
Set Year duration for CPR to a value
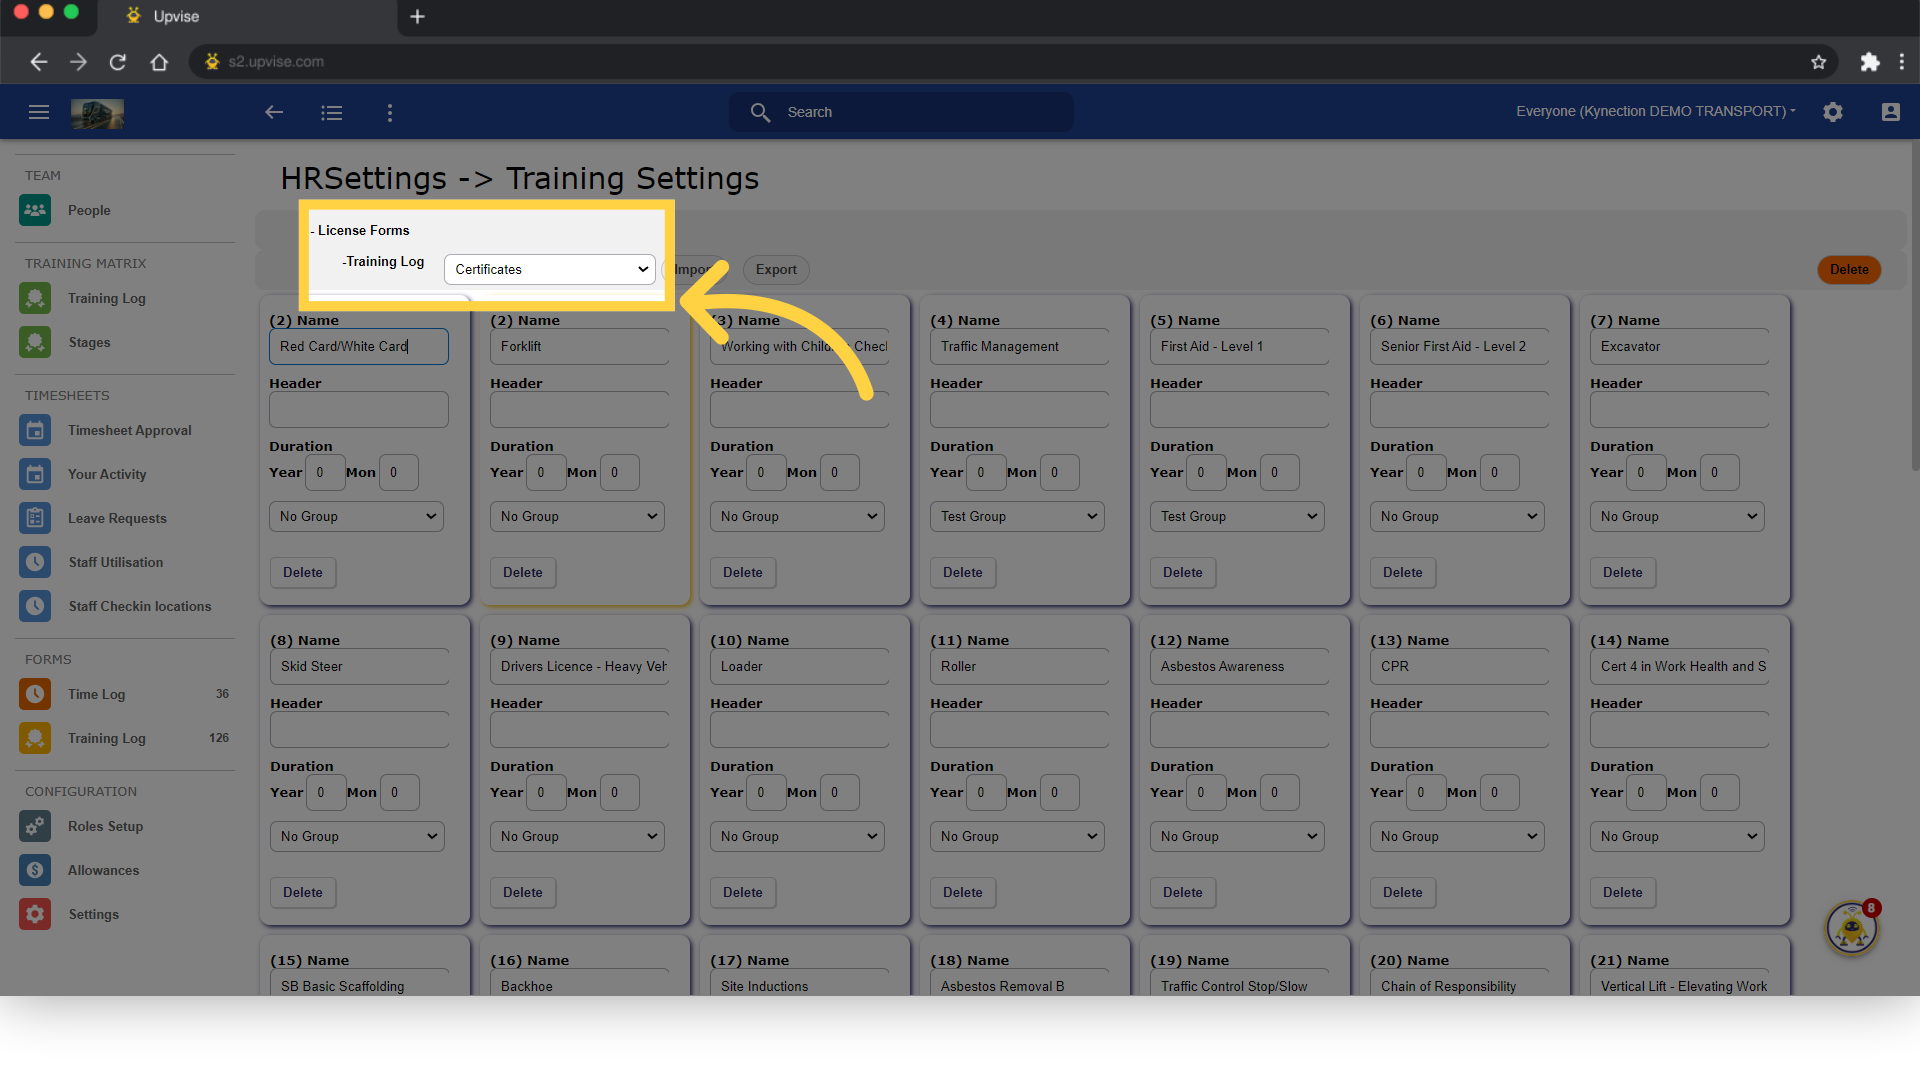click(x=1426, y=792)
